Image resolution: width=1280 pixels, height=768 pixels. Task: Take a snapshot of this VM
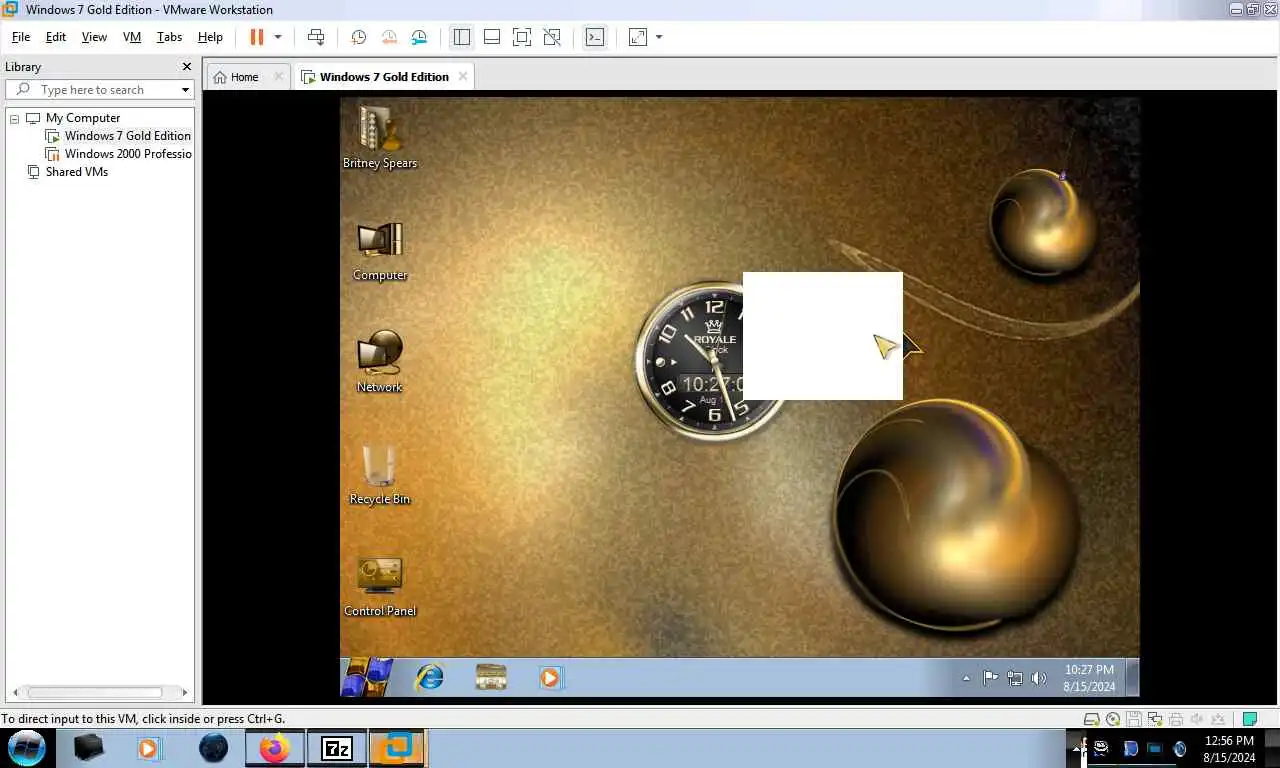[x=359, y=37]
